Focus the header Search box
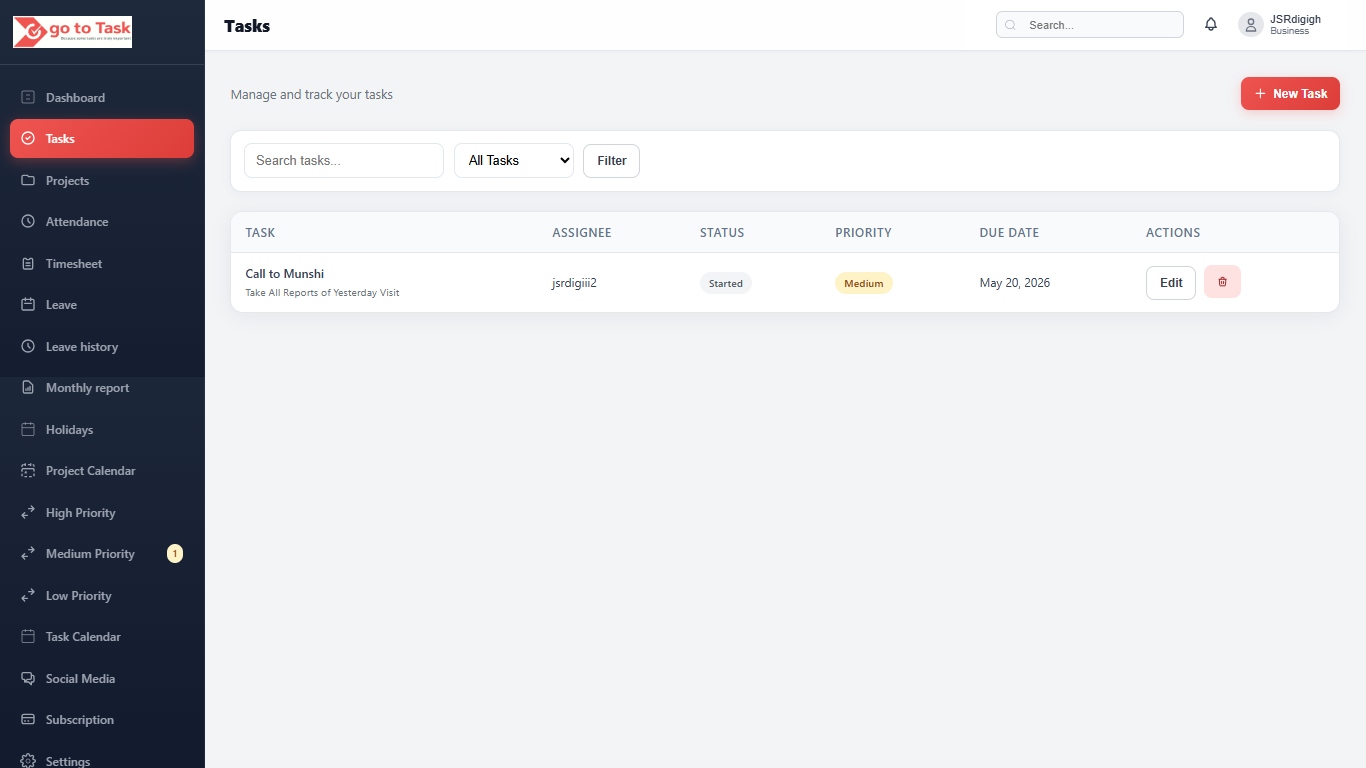 pos(1090,25)
